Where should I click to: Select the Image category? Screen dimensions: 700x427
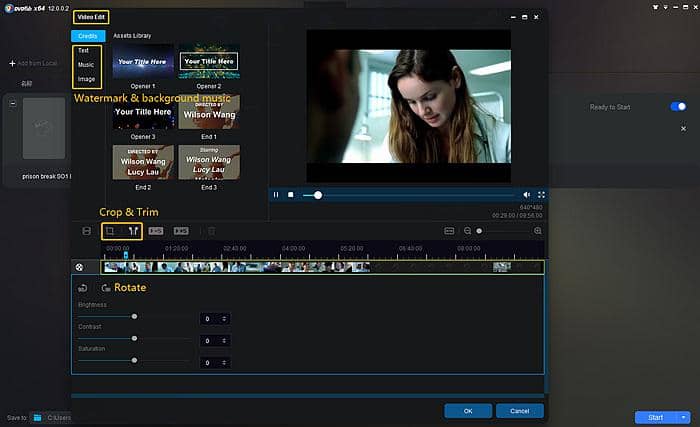click(x=86, y=79)
